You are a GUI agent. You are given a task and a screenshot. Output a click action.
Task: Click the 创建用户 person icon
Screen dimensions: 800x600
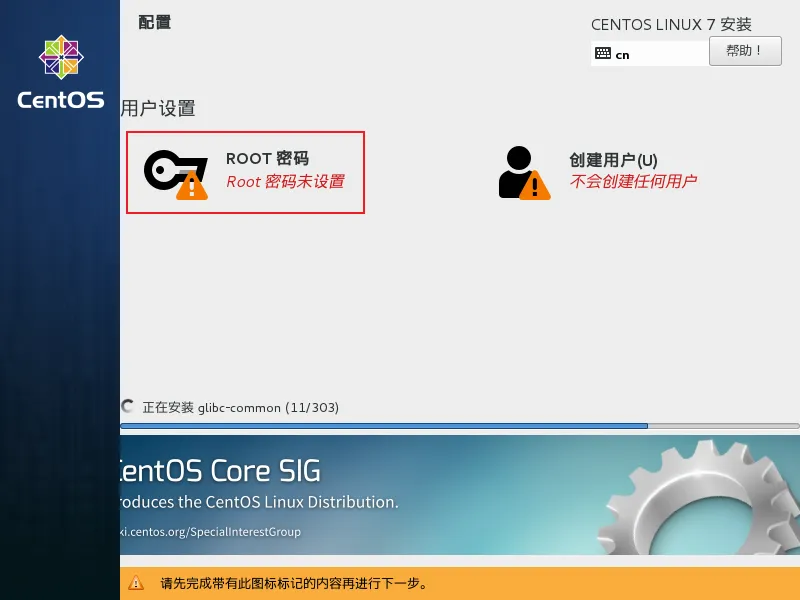524,172
